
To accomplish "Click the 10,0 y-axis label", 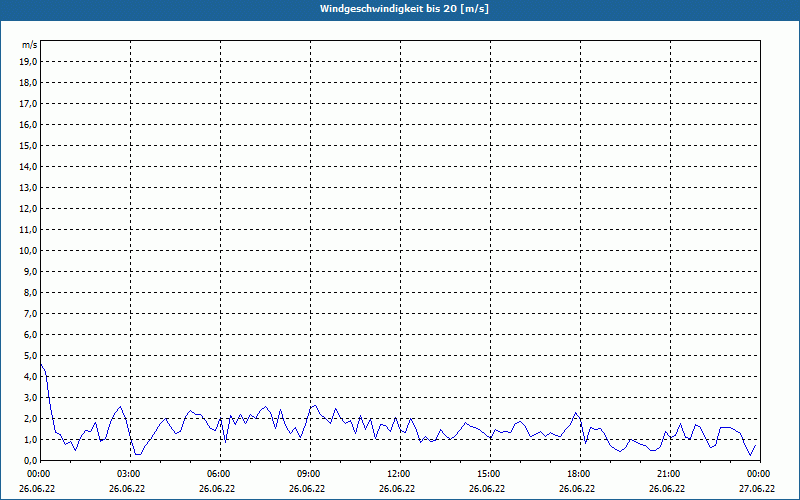I will click(x=28, y=251).
